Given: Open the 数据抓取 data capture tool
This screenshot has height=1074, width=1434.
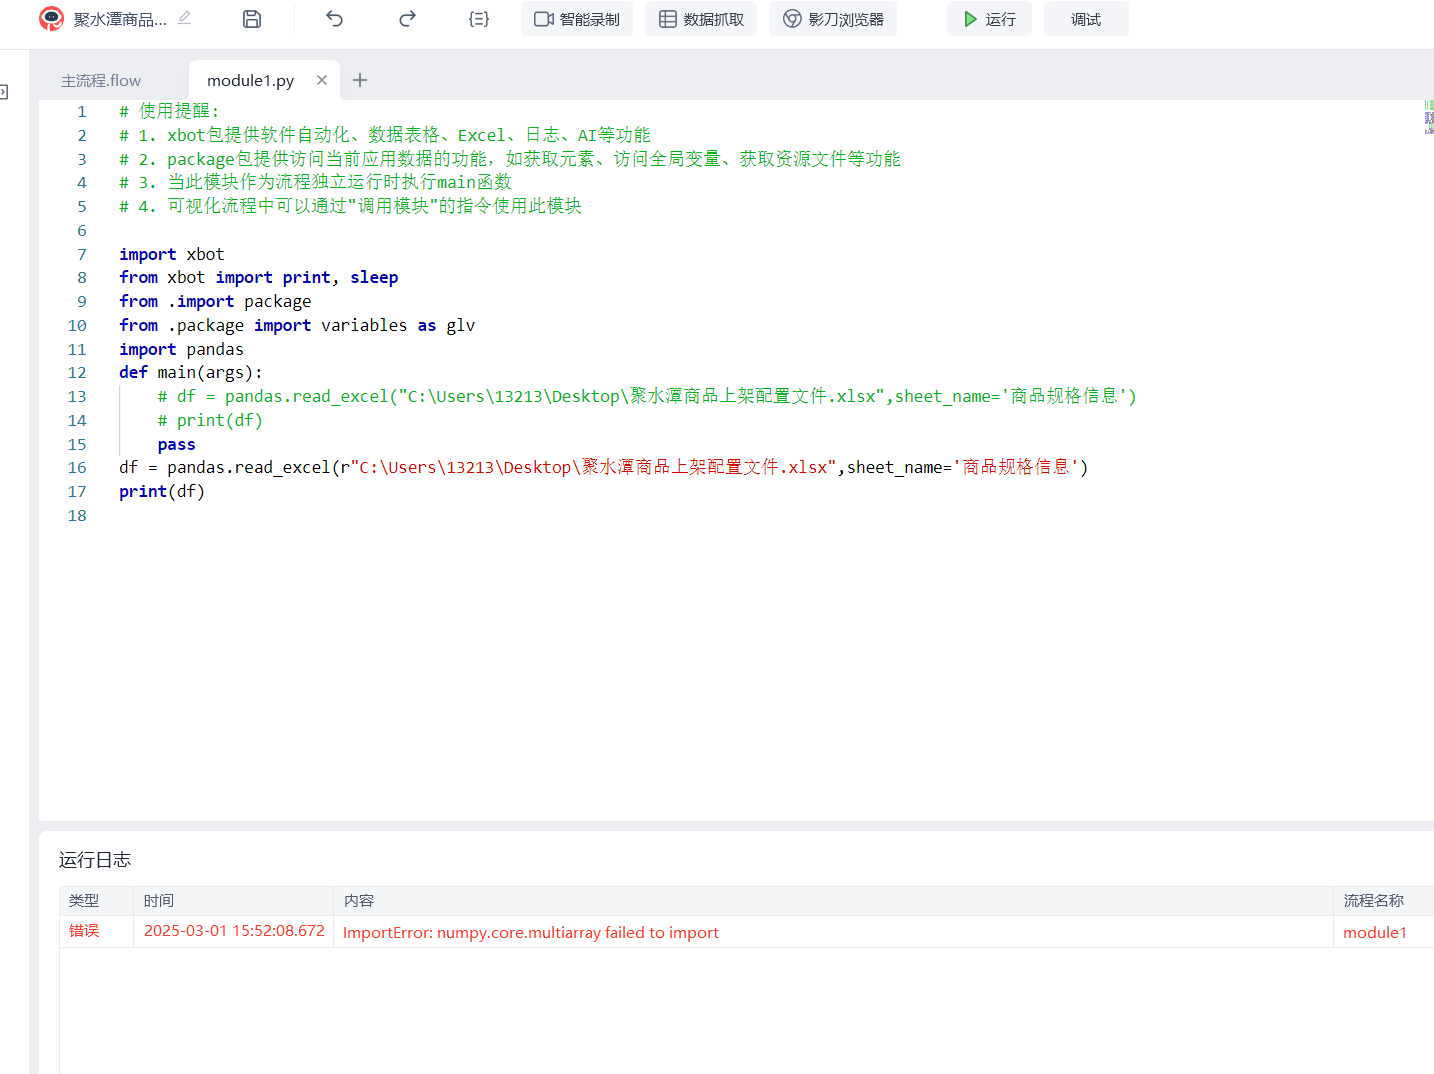Looking at the screenshot, I should pyautogui.click(x=701, y=19).
